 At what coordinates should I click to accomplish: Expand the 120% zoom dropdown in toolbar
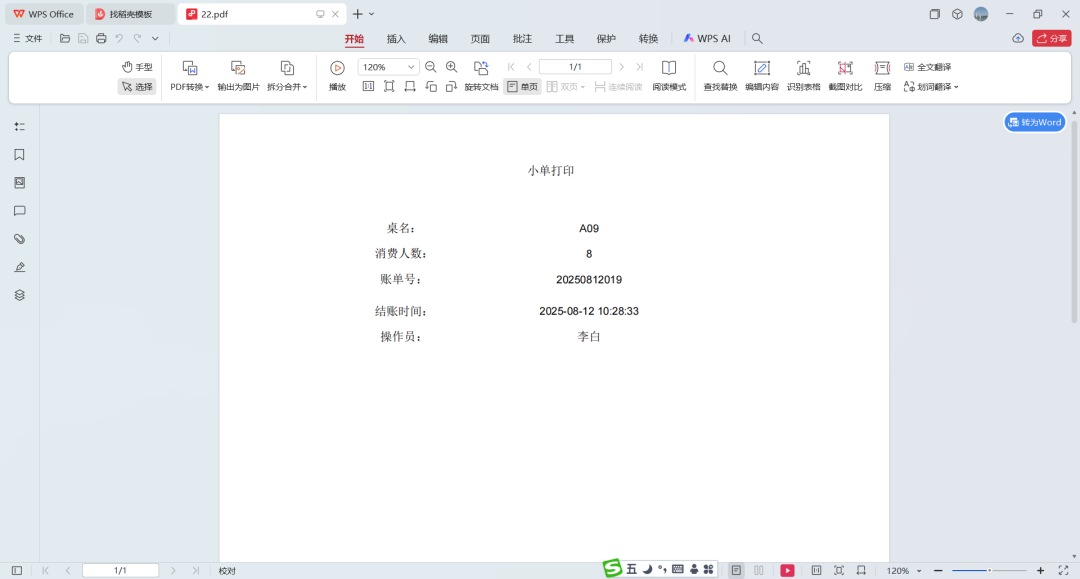click(410, 67)
